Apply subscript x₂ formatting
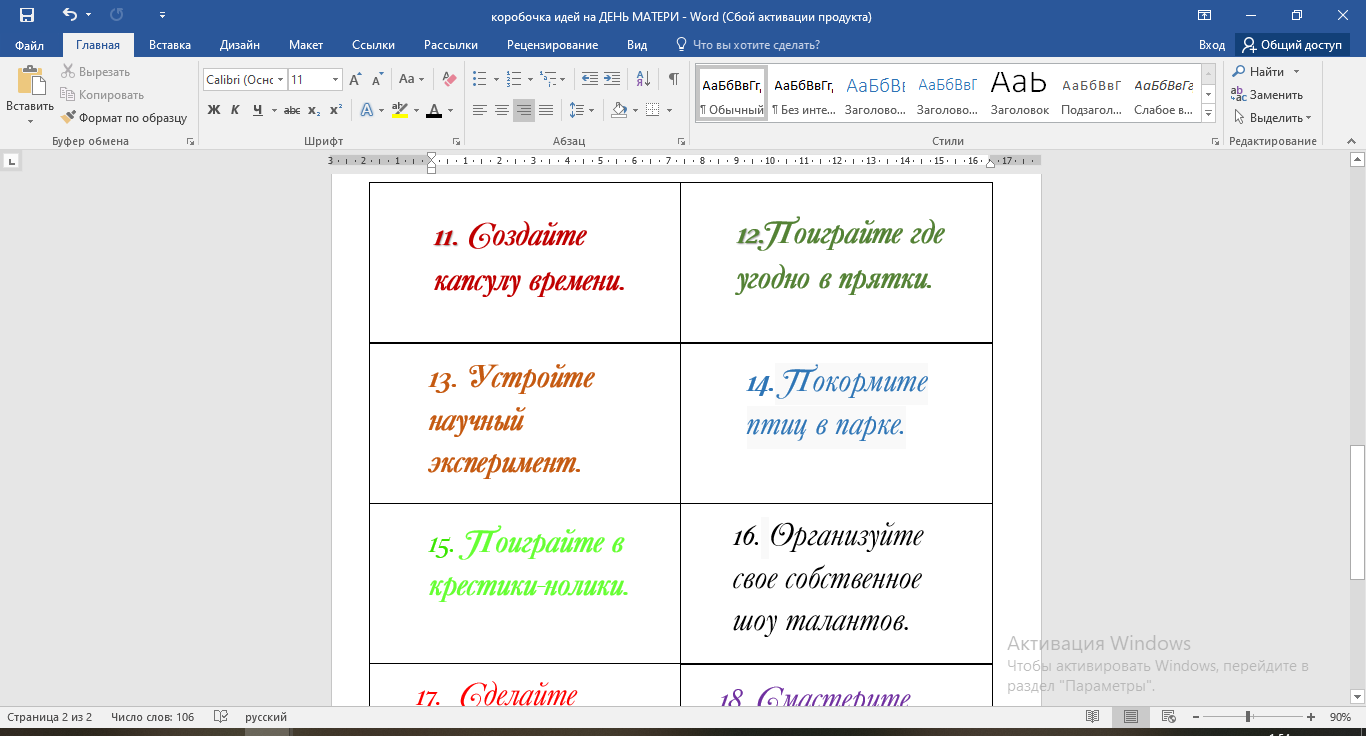The width and height of the screenshot is (1366, 736). (314, 110)
